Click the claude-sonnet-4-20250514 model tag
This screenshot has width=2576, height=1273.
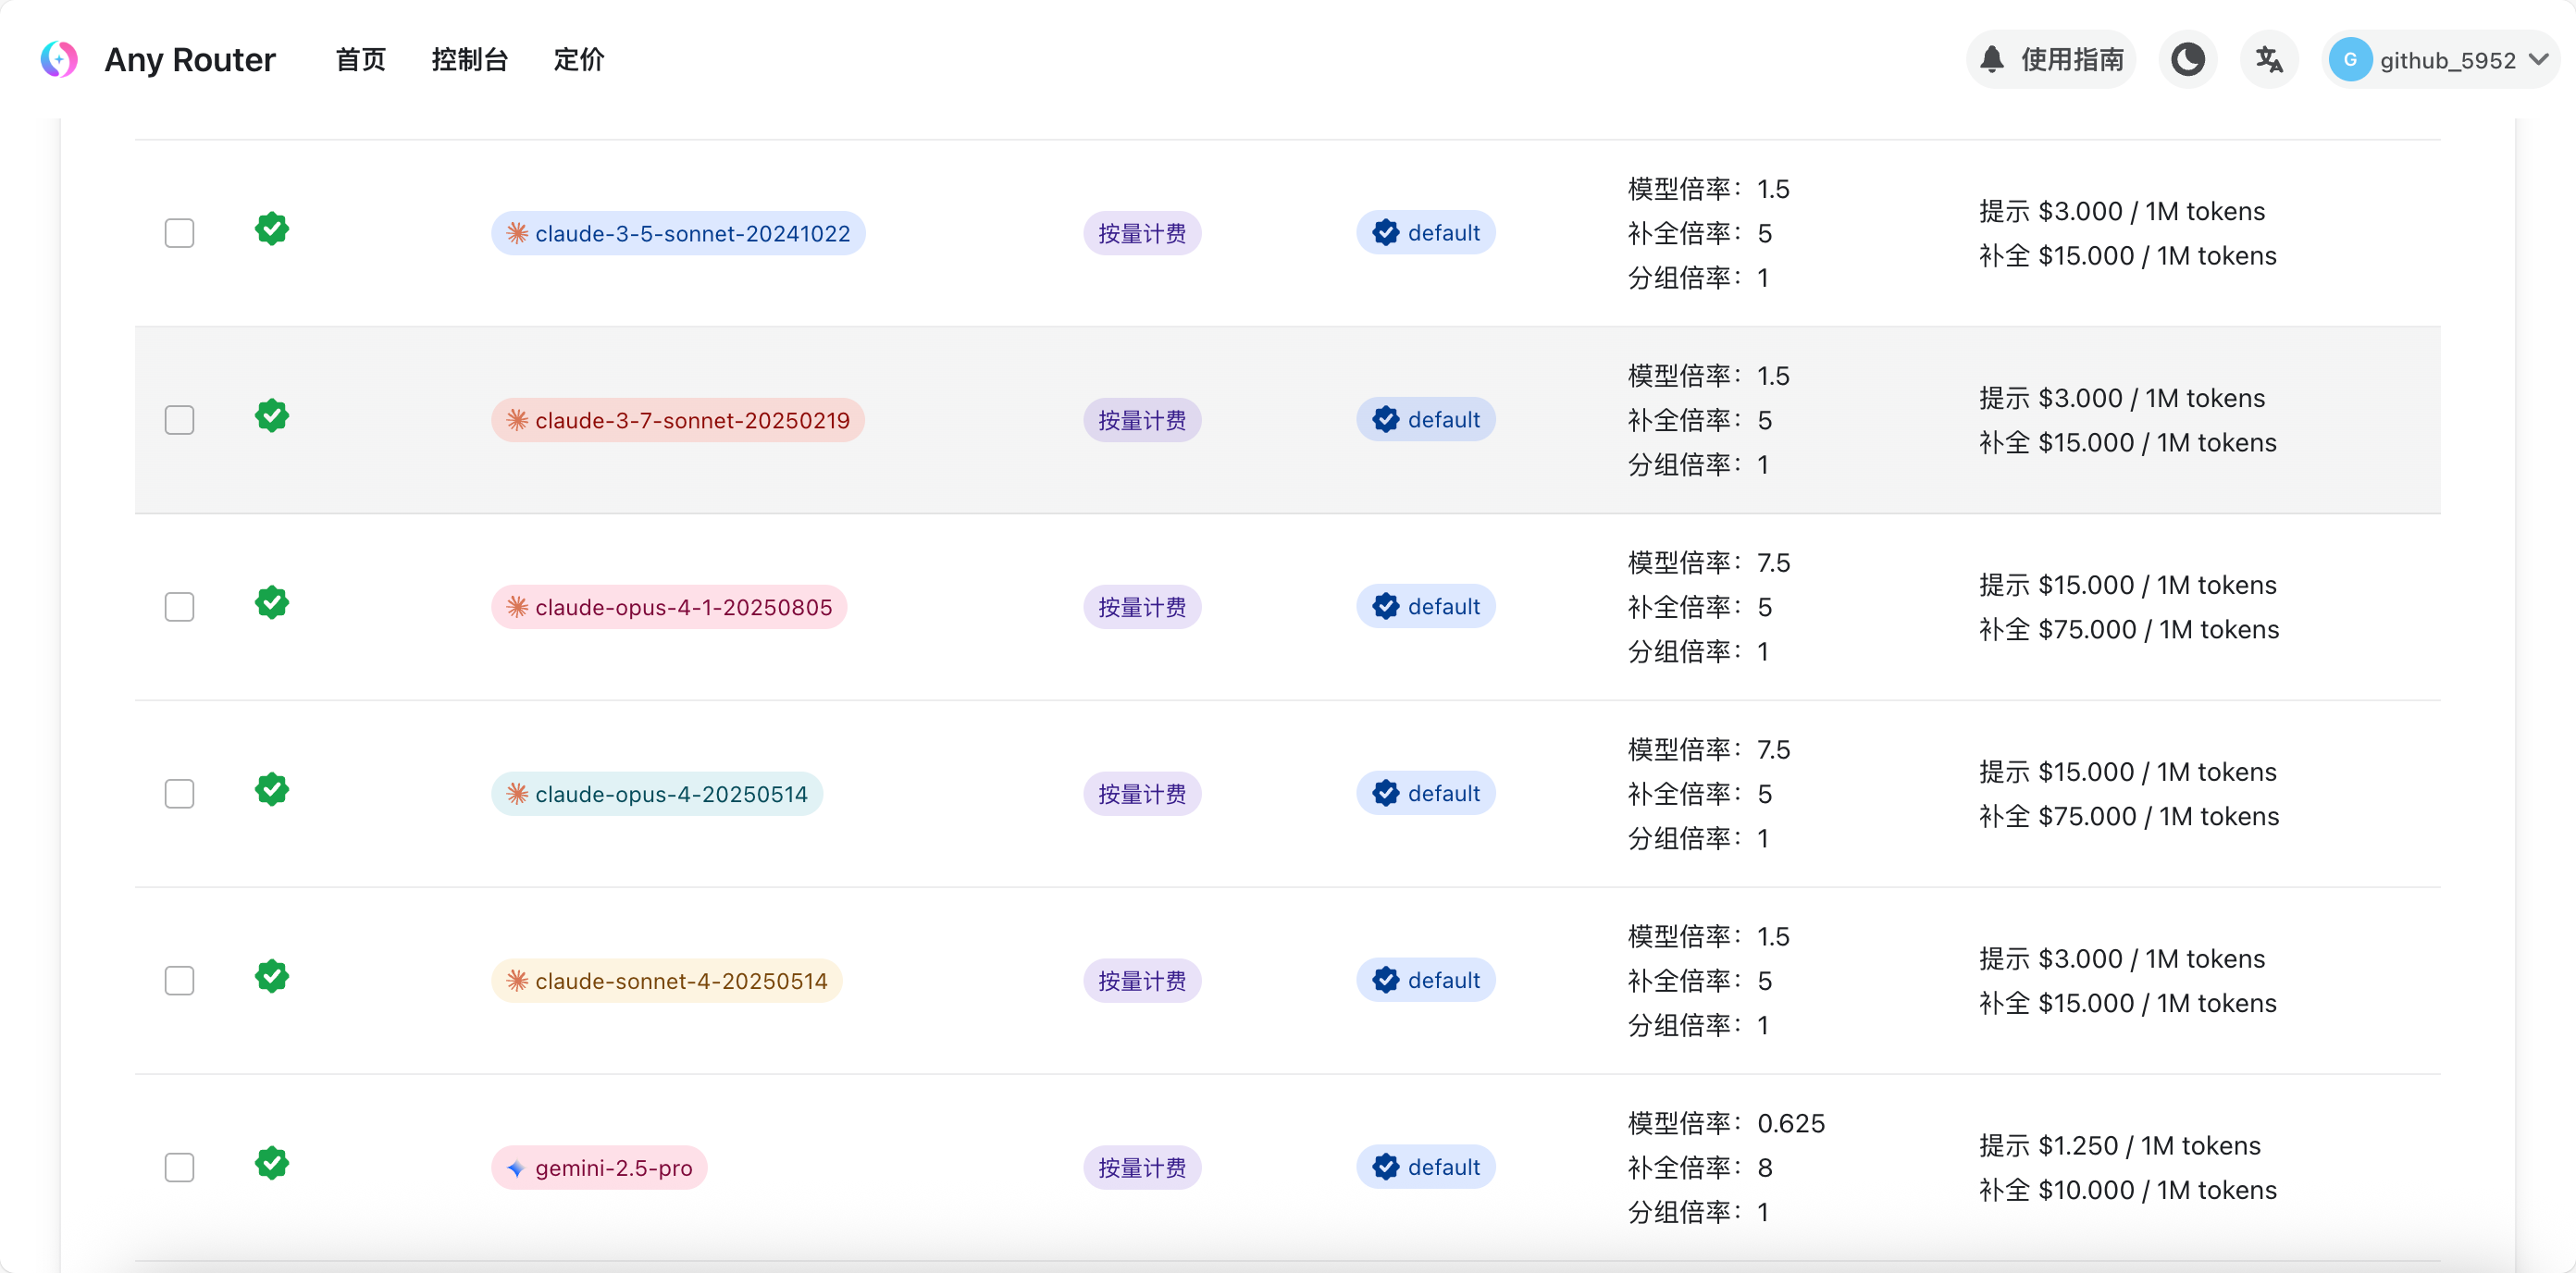pyautogui.click(x=666, y=981)
